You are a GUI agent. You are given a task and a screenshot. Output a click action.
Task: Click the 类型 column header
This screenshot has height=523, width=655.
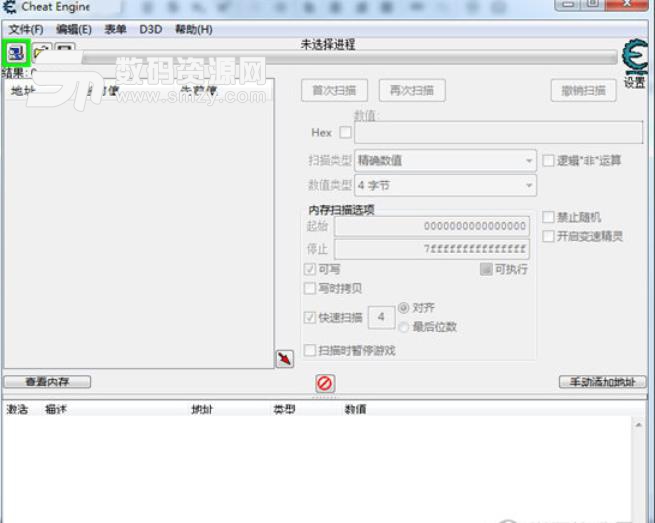284,409
